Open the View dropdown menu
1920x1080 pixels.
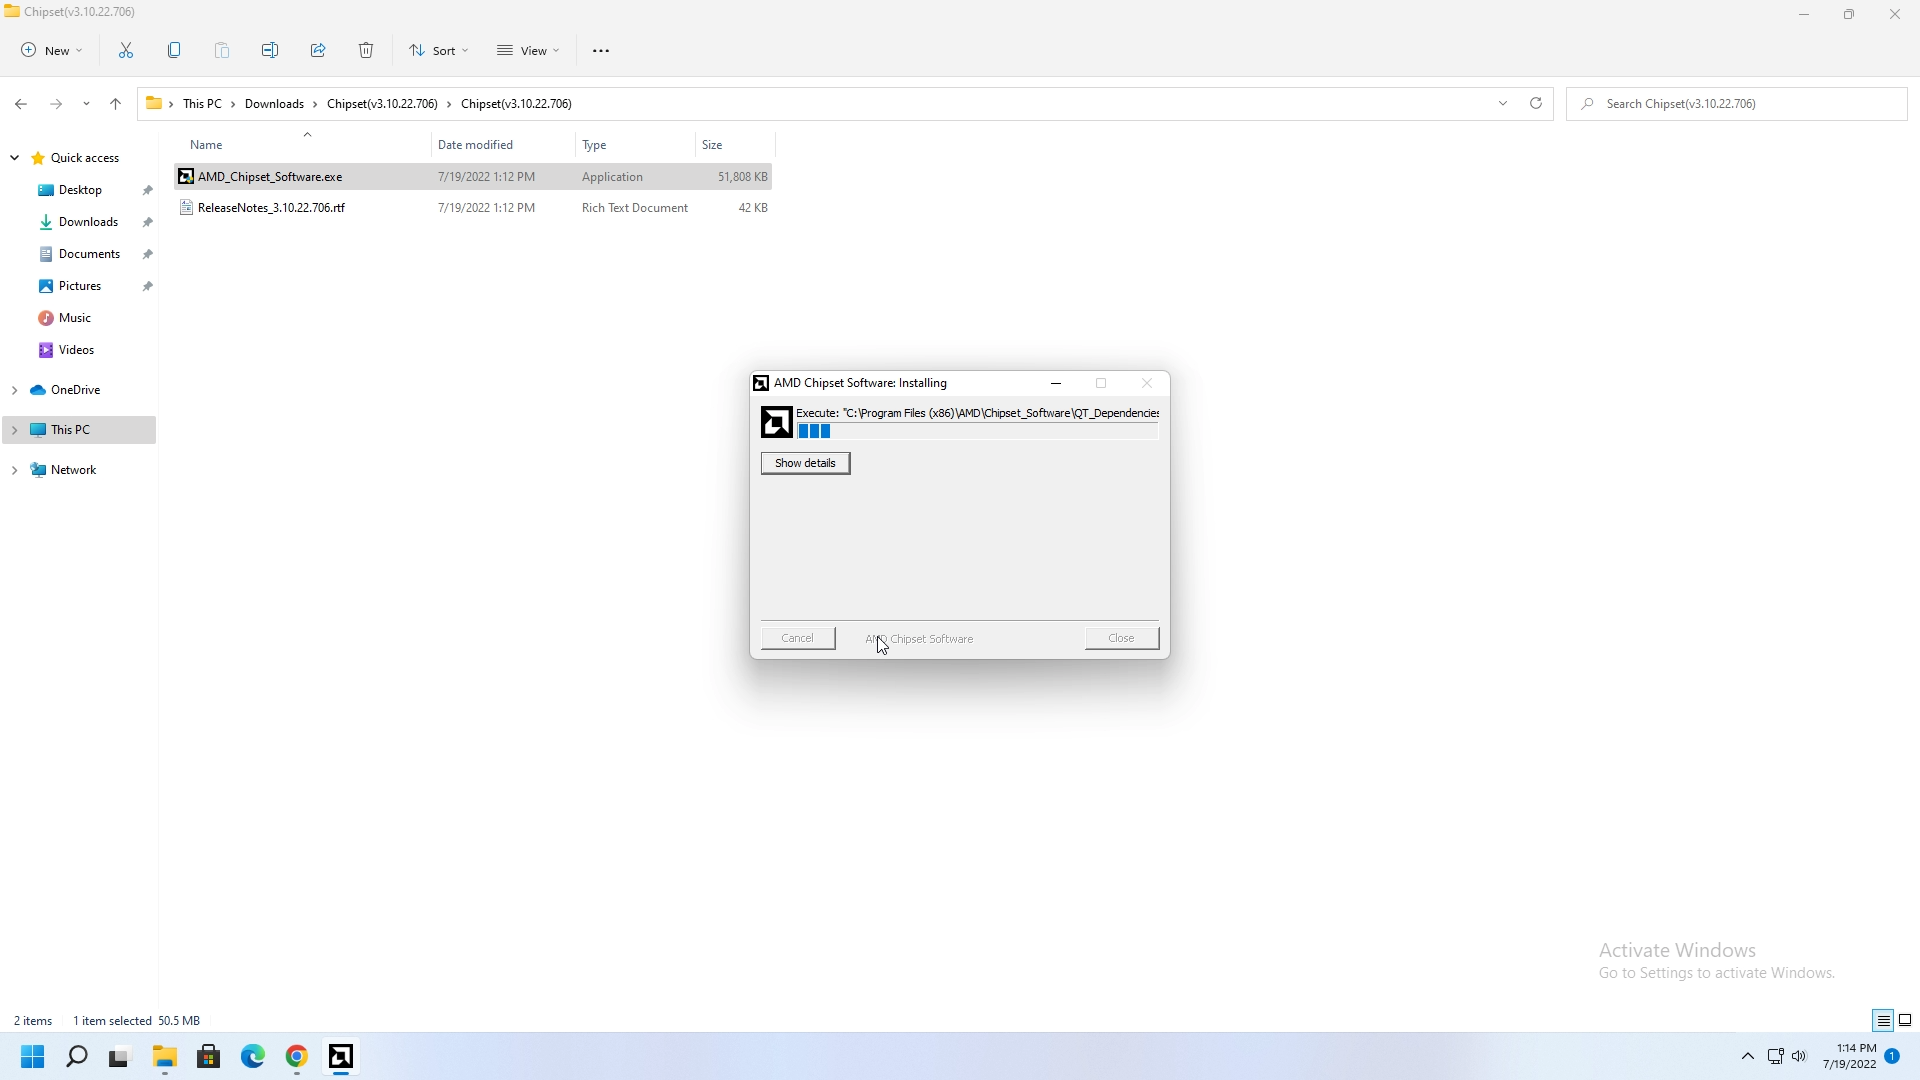click(528, 51)
